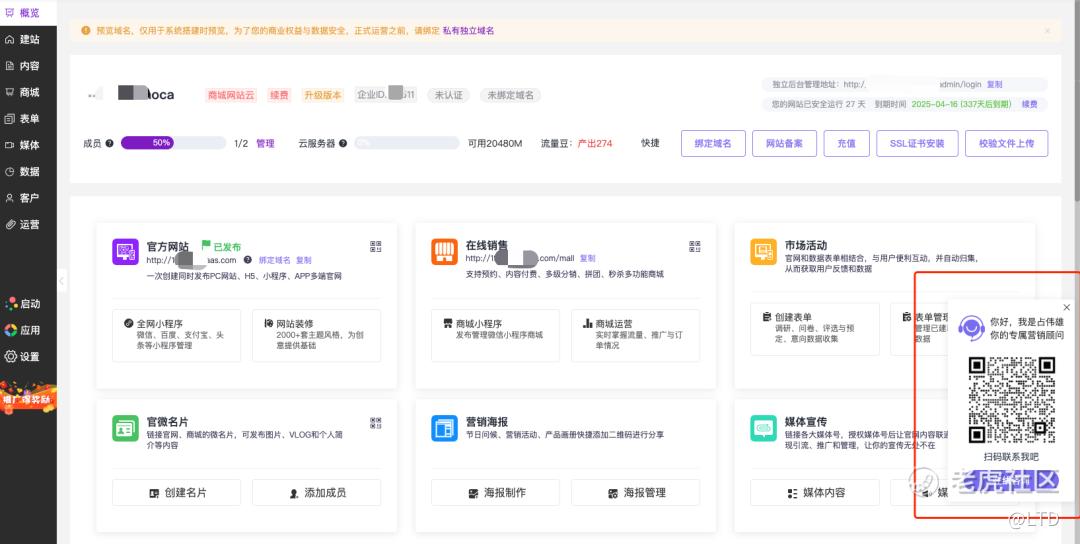
Task: Open 商城 in the sidebar menu
Action: pos(22,92)
